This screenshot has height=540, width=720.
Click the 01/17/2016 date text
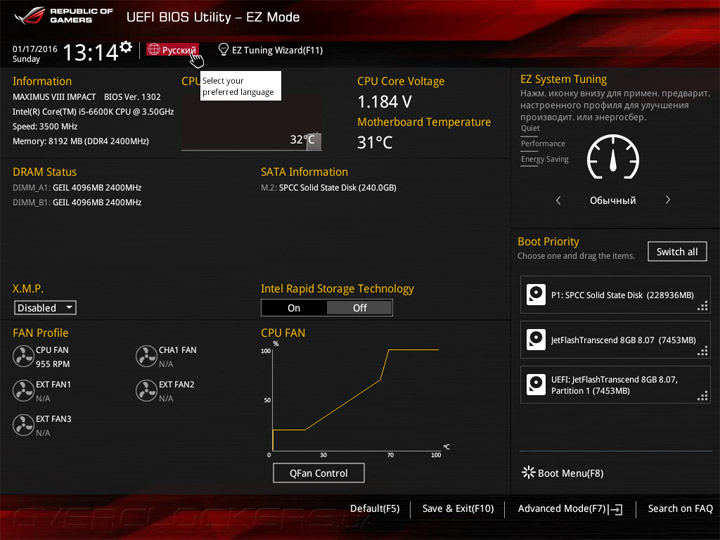tap(35, 49)
